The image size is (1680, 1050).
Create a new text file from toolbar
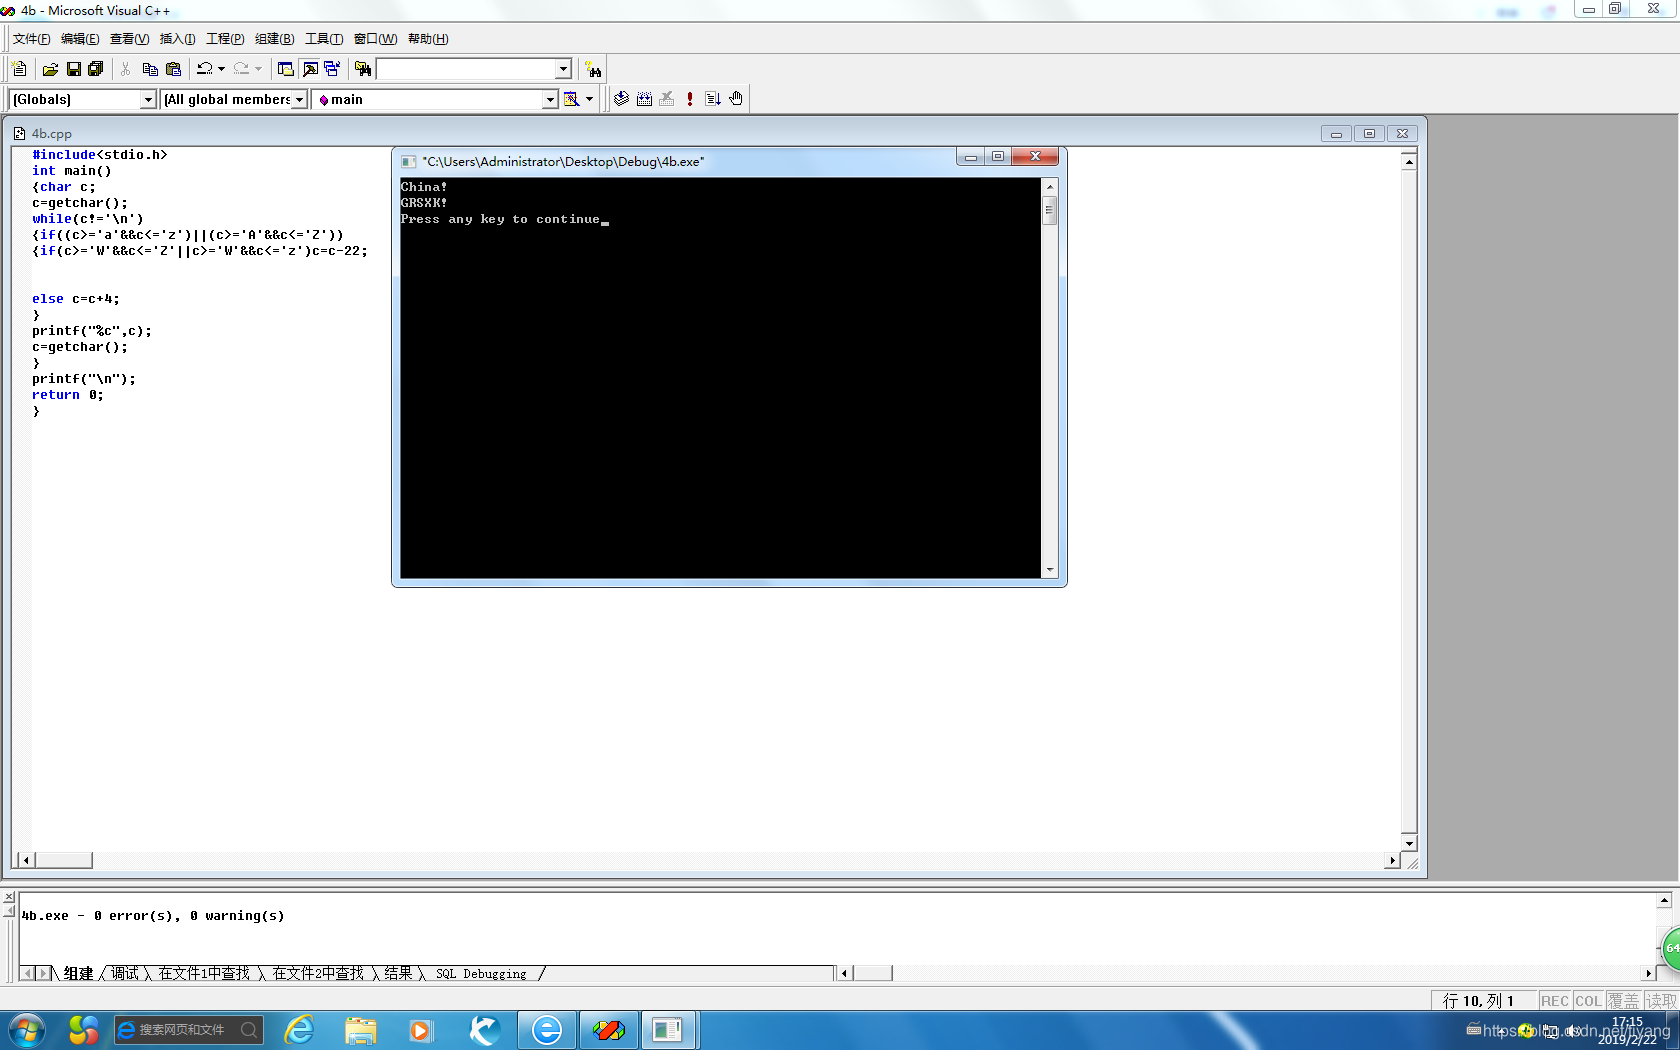[19, 69]
